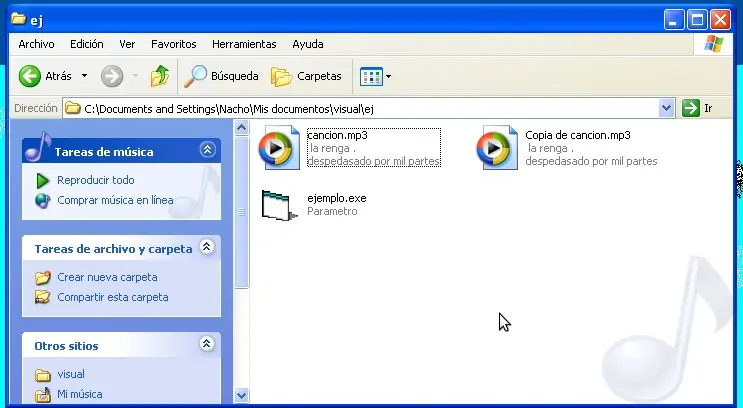Select cancion.mp3 media player icon
The image size is (743, 408).
[279, 147]
